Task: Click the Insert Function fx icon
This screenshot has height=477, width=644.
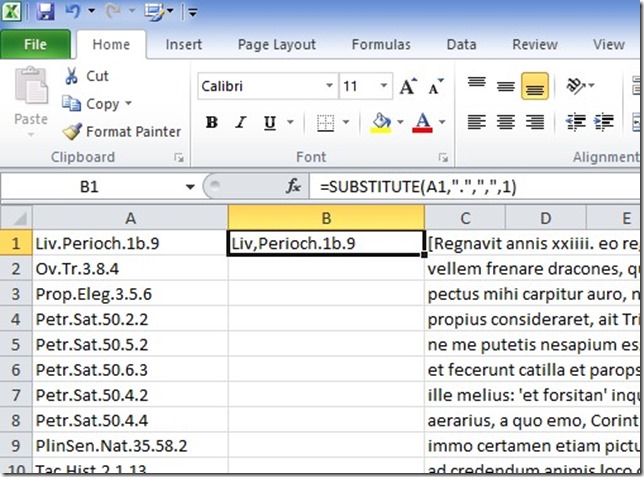Action: pos(293,187)
